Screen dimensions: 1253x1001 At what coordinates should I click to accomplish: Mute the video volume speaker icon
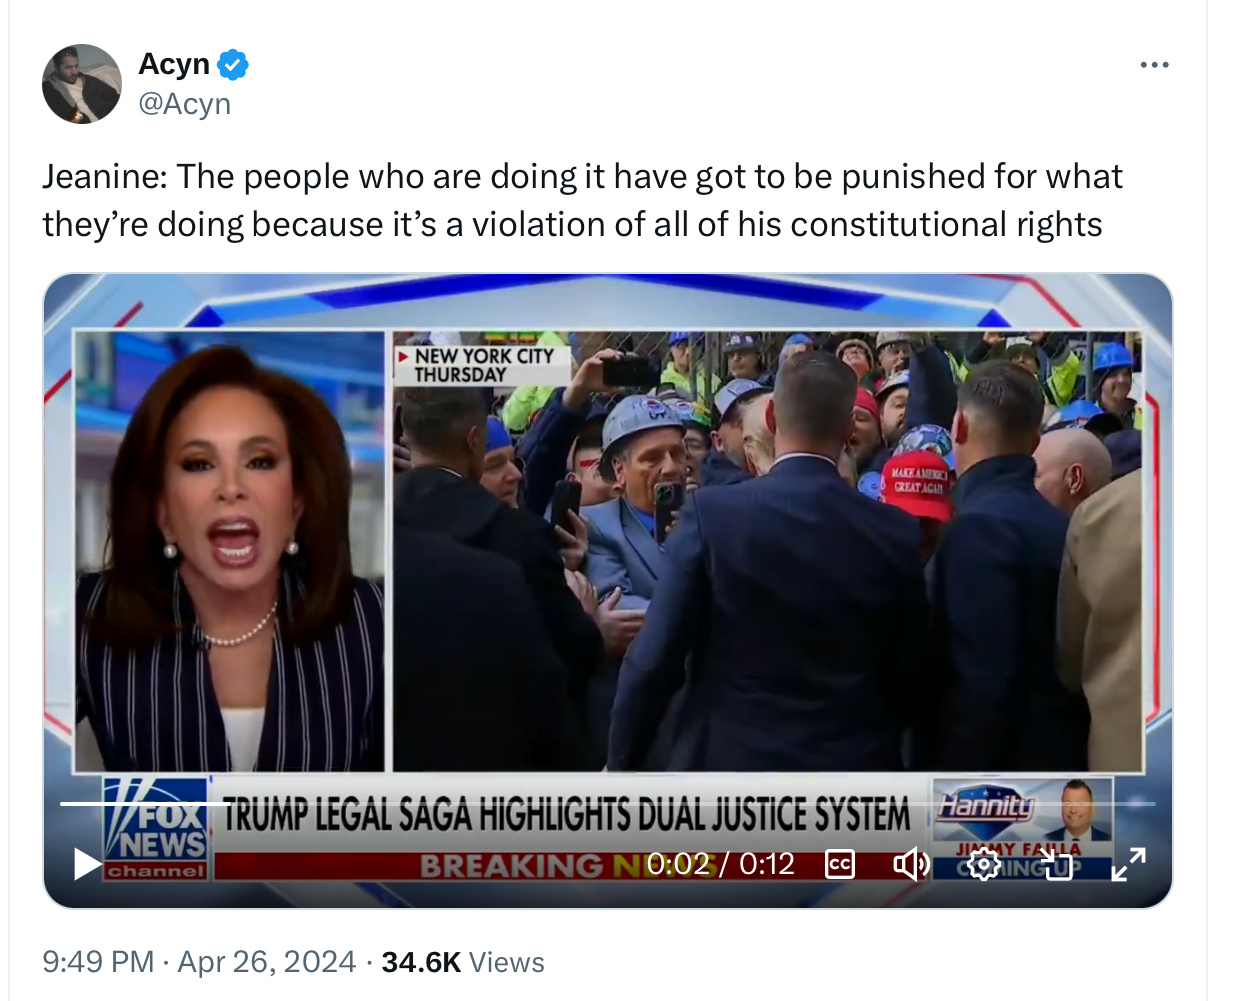910,864
